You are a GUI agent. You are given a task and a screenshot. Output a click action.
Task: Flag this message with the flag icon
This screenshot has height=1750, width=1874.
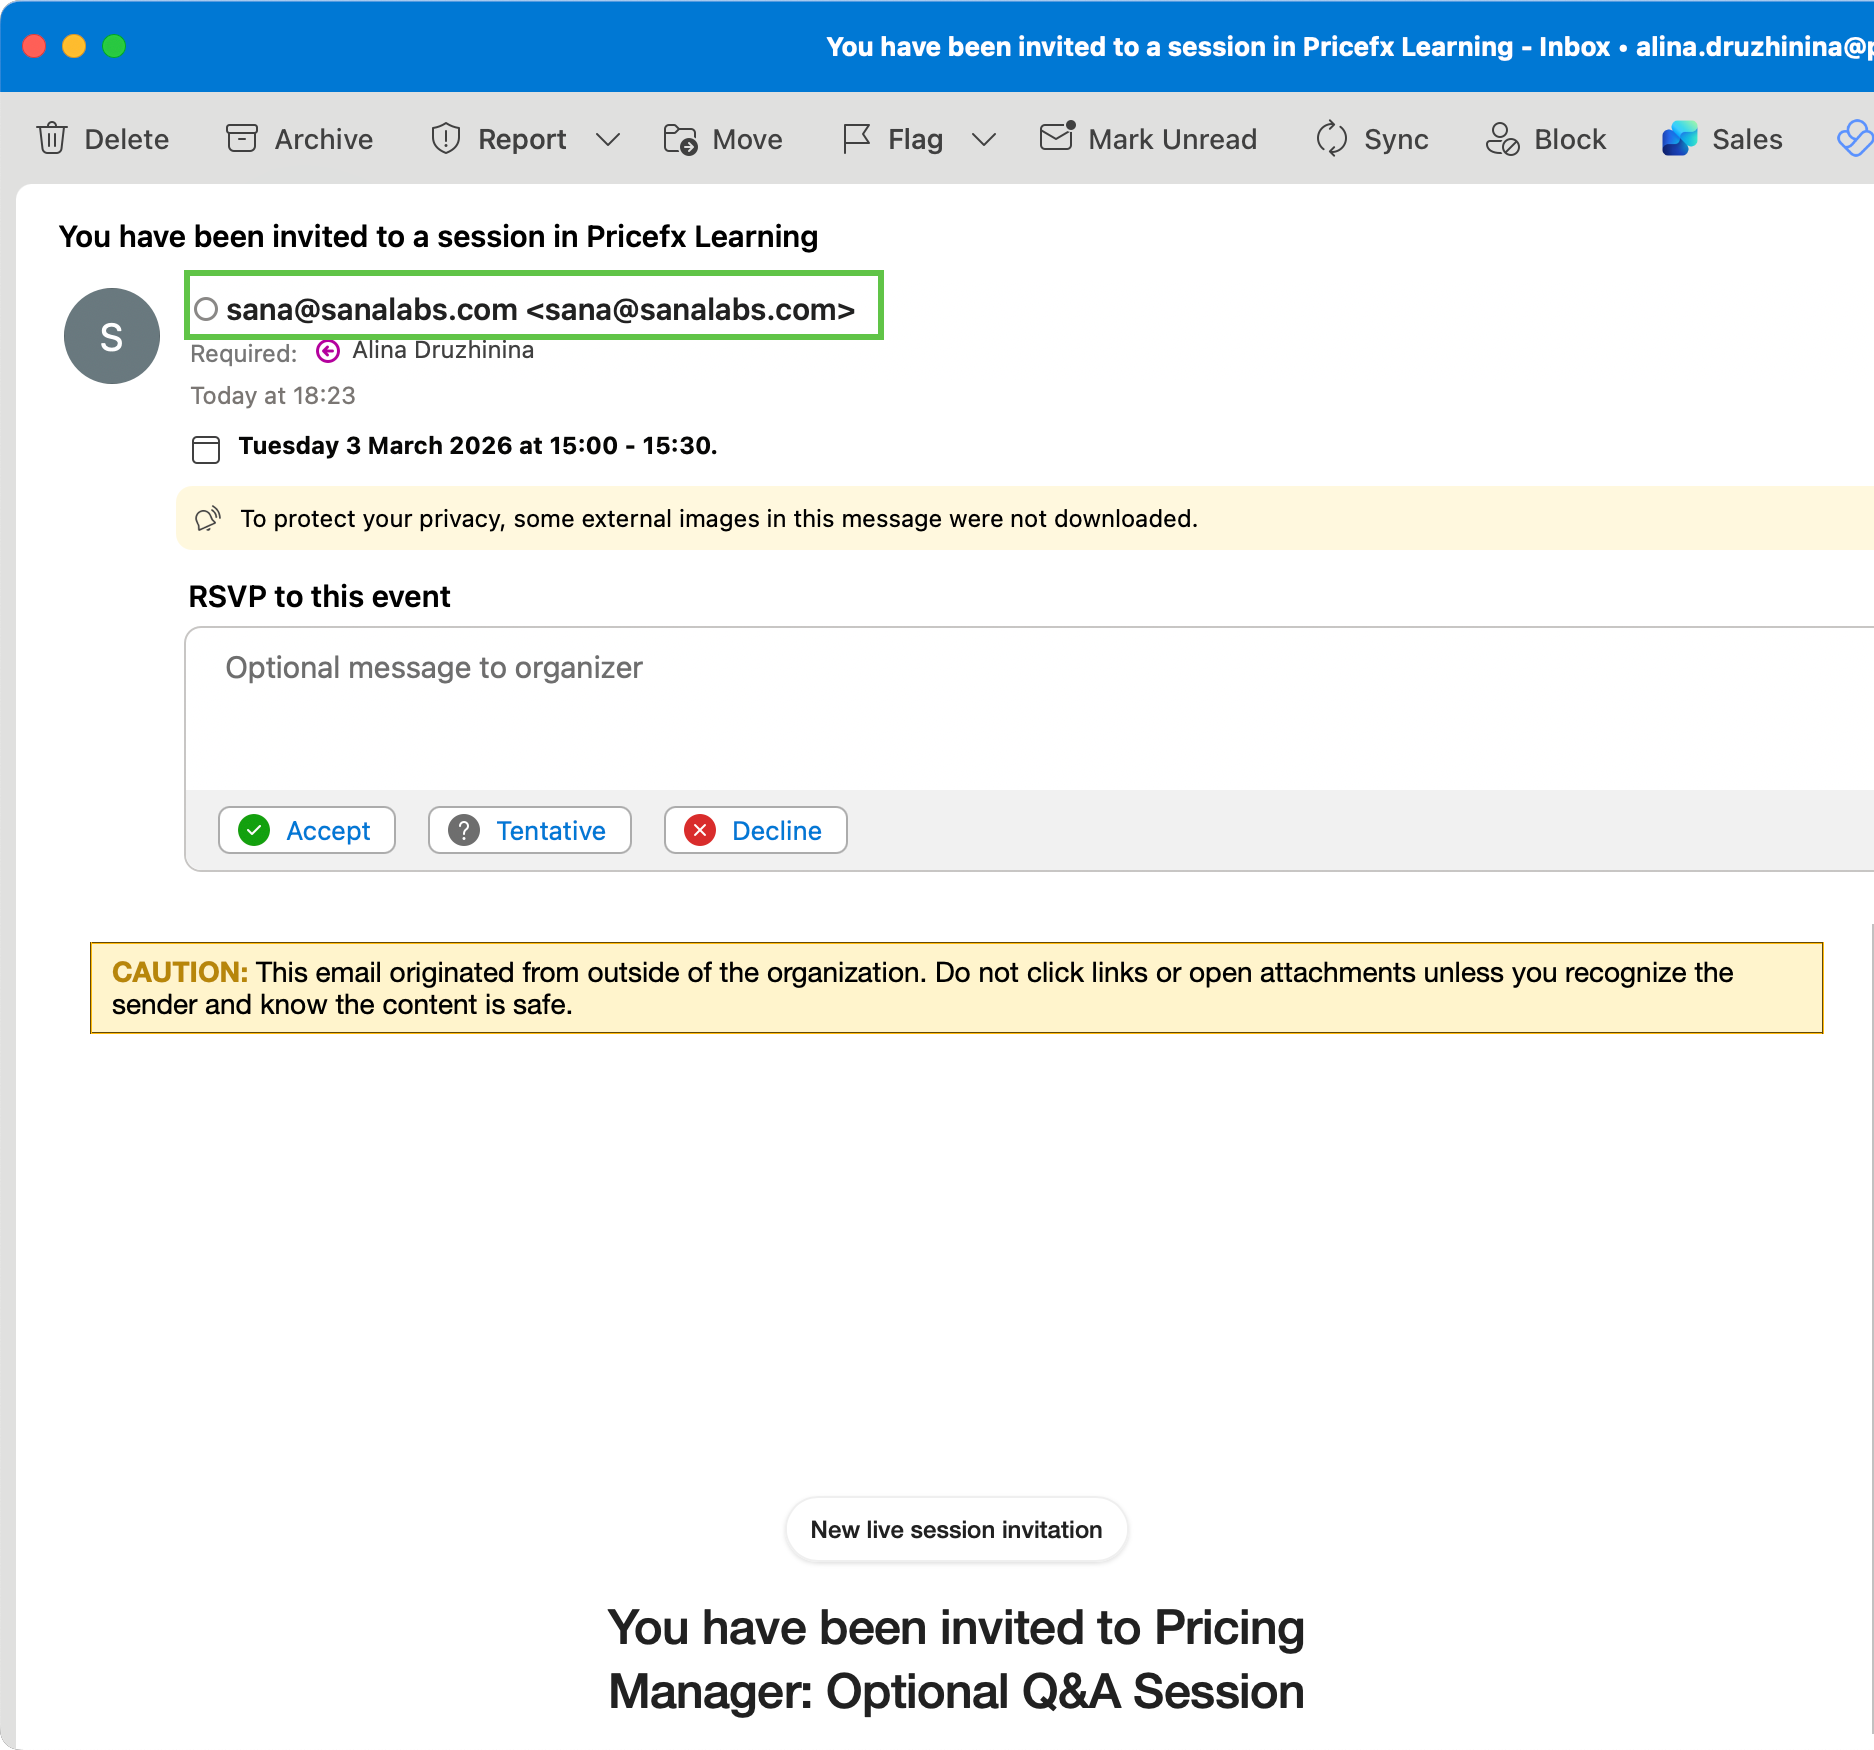(x=857, y=139)
